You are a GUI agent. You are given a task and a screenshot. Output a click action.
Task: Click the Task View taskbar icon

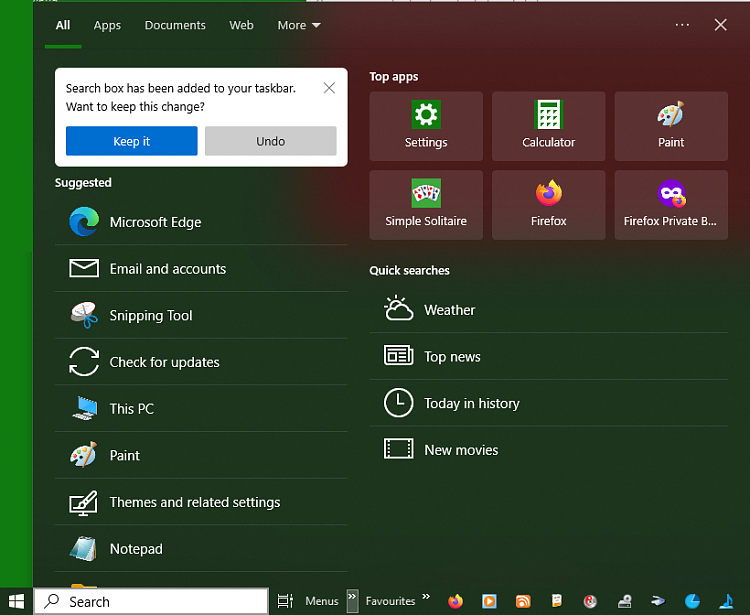coord(285,601)
